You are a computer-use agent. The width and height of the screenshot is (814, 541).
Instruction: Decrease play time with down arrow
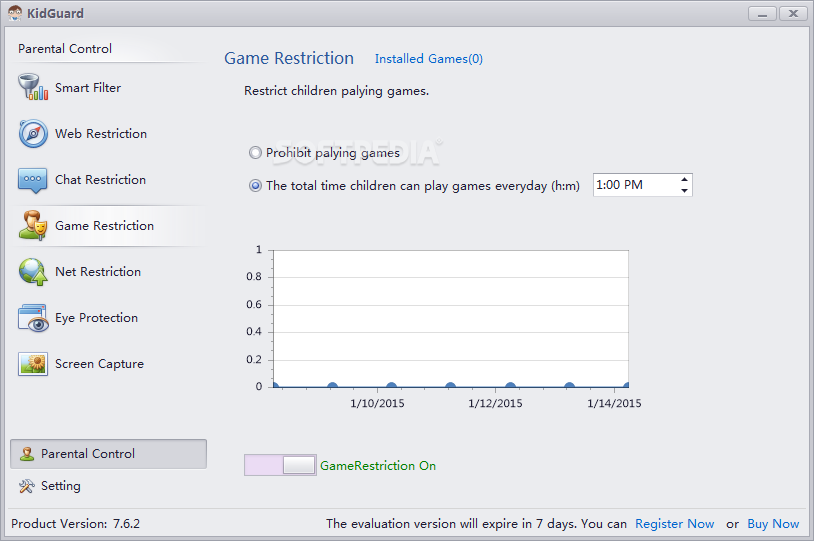pyautogui.click(x=684, y=191)
